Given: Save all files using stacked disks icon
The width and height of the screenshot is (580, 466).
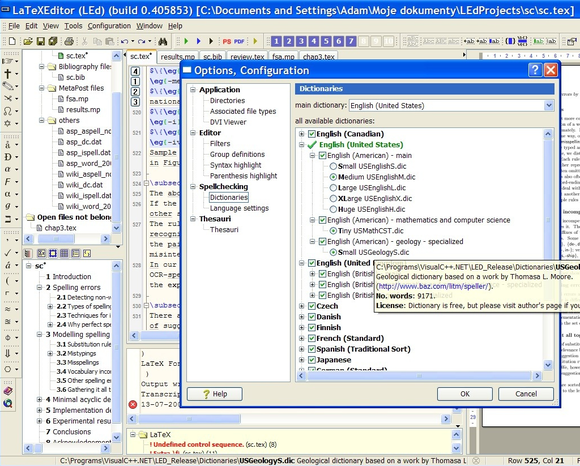Looking at the screenshot, I should tap(53, 41).
